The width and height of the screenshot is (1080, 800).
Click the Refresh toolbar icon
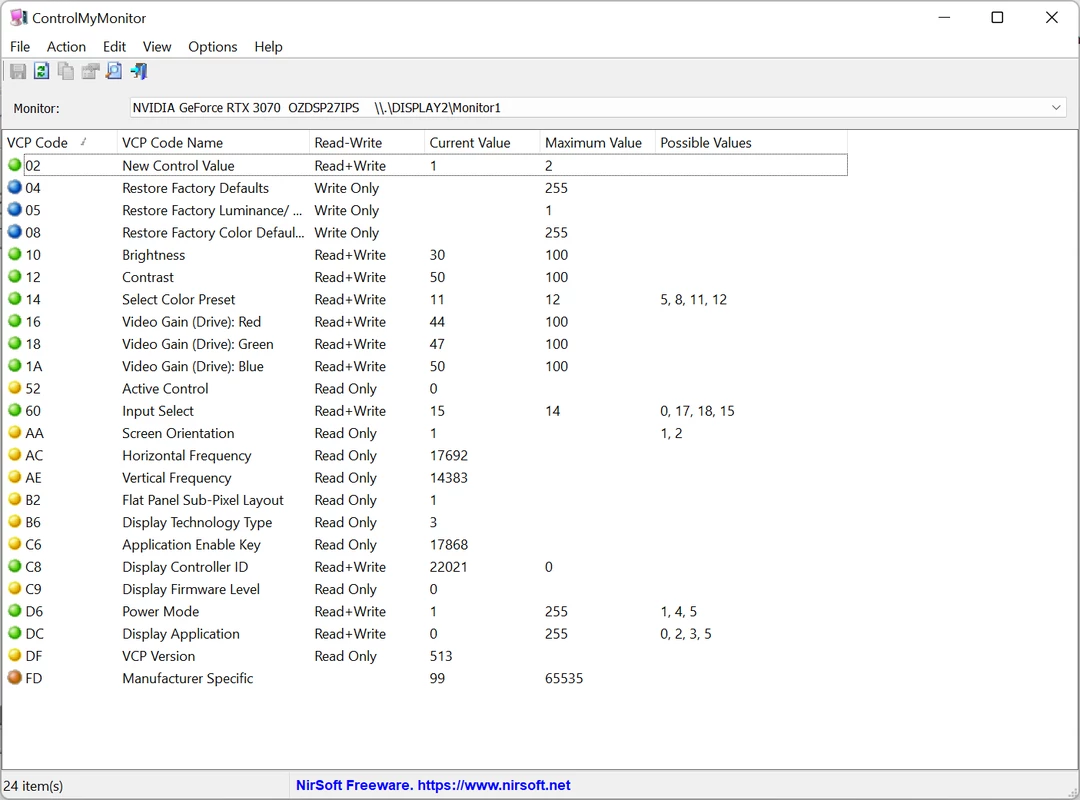pyautogui.click(x=42, y=71)
